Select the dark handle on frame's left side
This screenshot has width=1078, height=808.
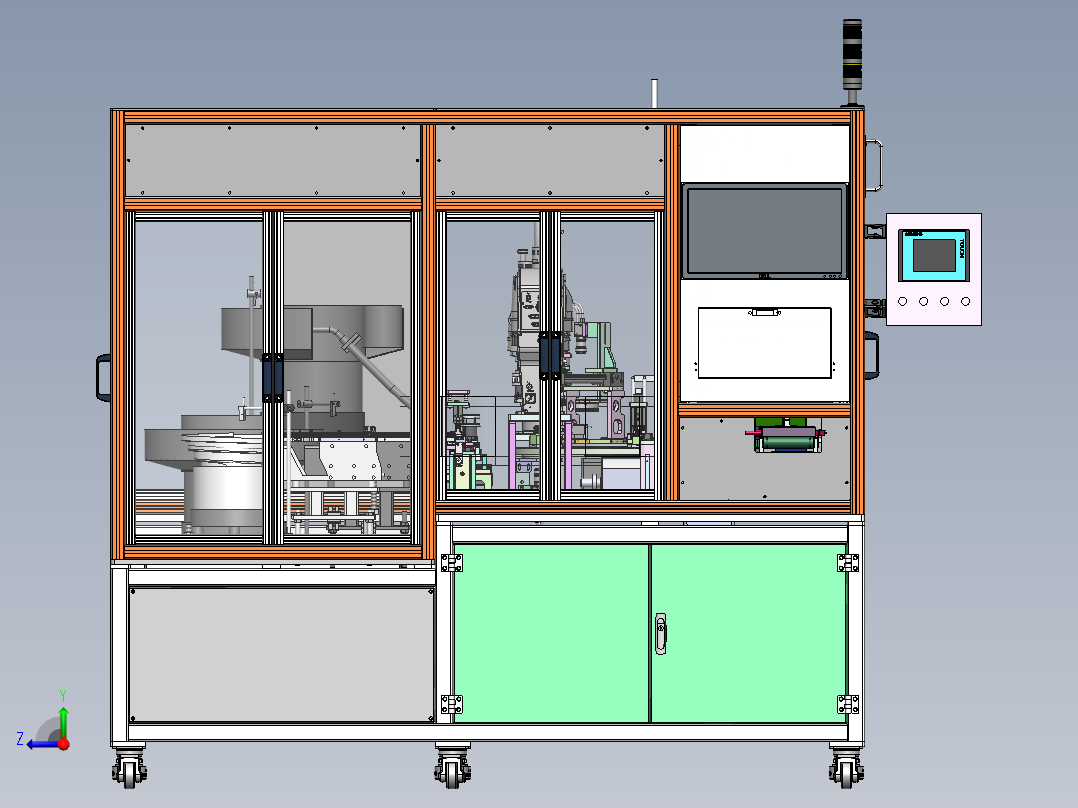(x=103, y=378)
